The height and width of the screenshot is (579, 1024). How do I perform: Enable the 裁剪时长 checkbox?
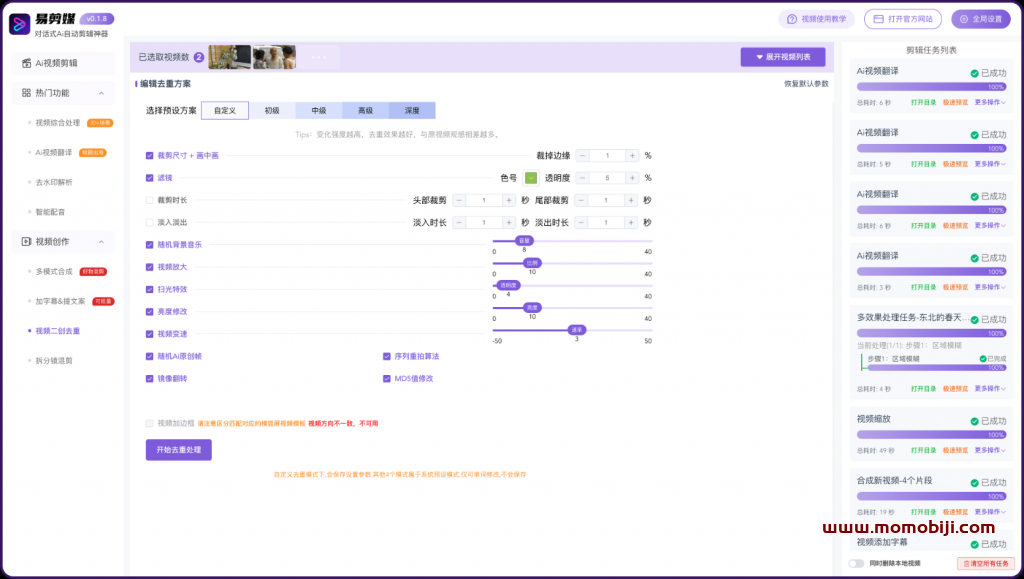tap(149, 200)
